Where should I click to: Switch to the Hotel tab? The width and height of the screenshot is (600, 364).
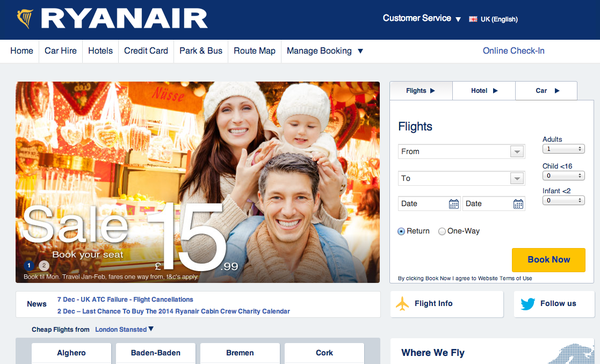click(484, 91)
